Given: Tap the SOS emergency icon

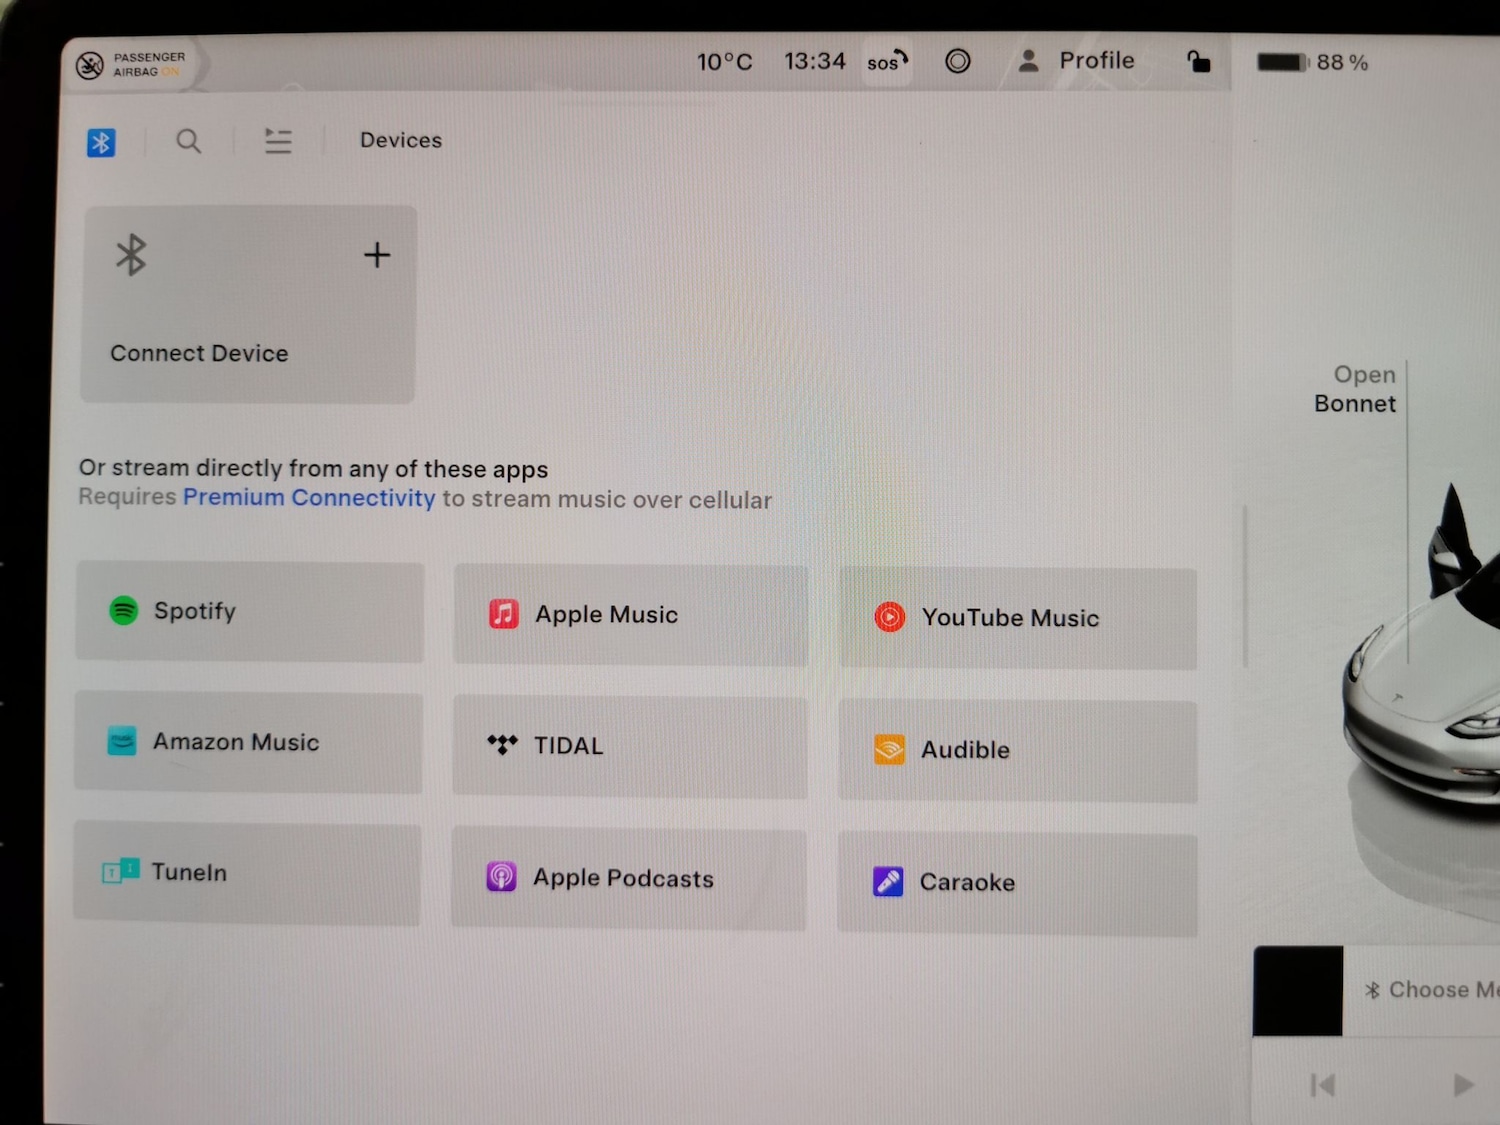Looking at the screenshot, I should click(887, 62).
